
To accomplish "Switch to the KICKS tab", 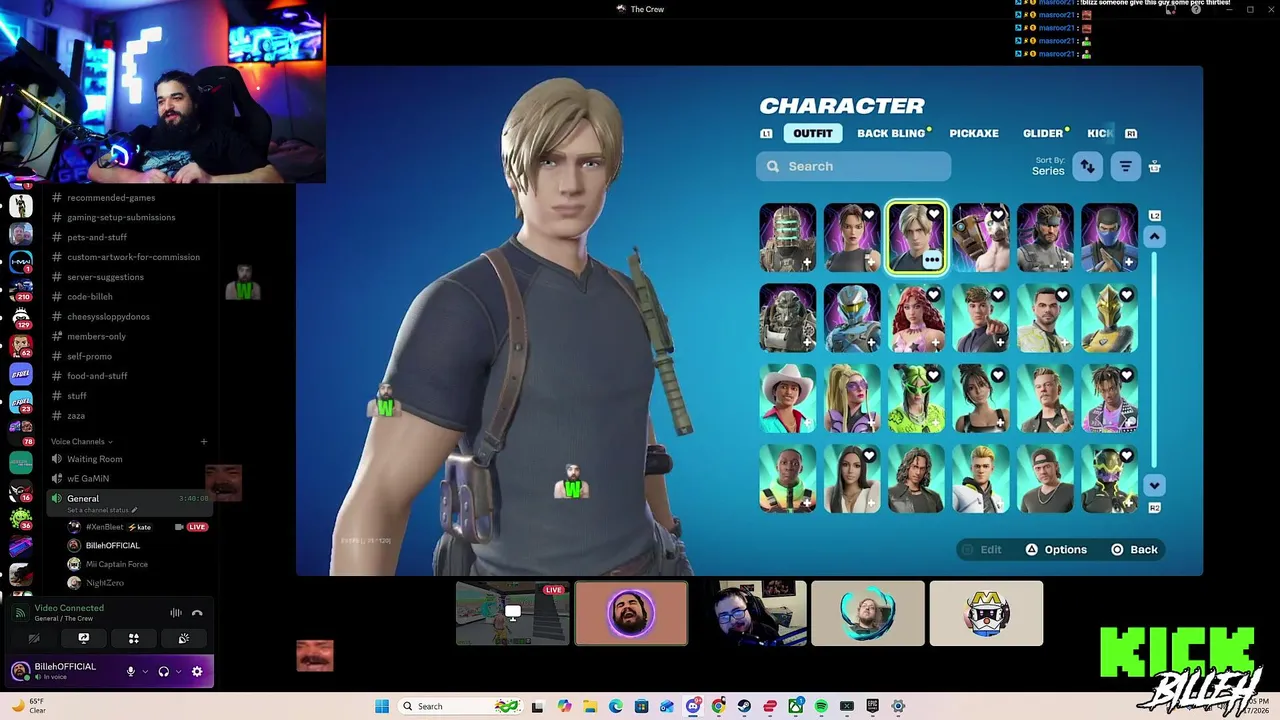I will (1100, 133).
